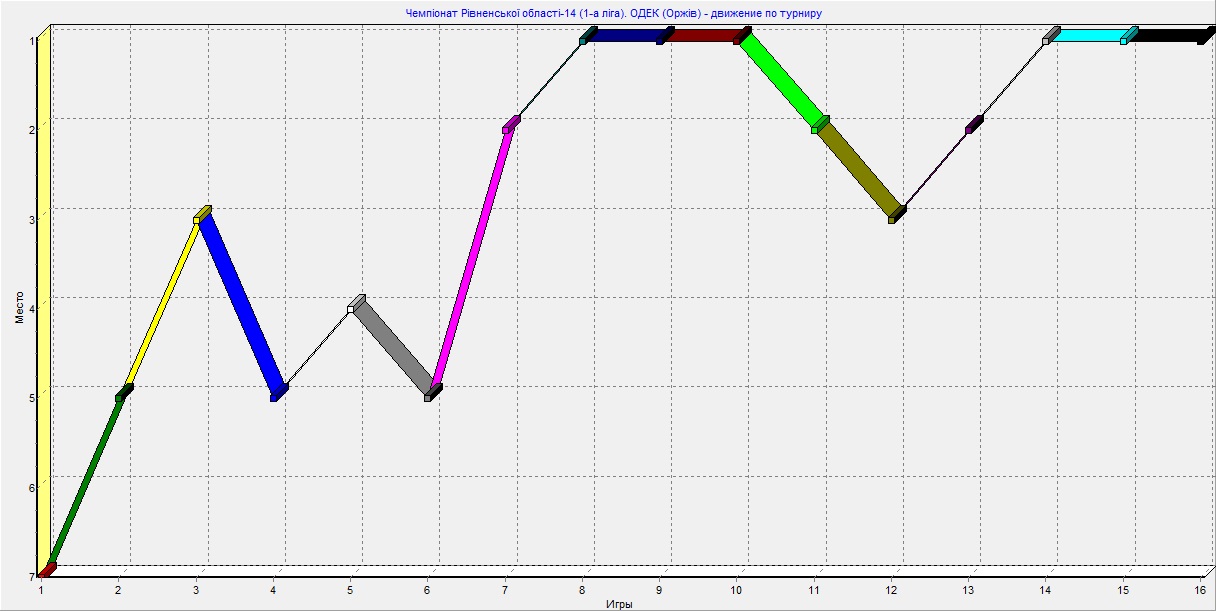Select the olive segment between games 11 and 12

pos(859,169)
